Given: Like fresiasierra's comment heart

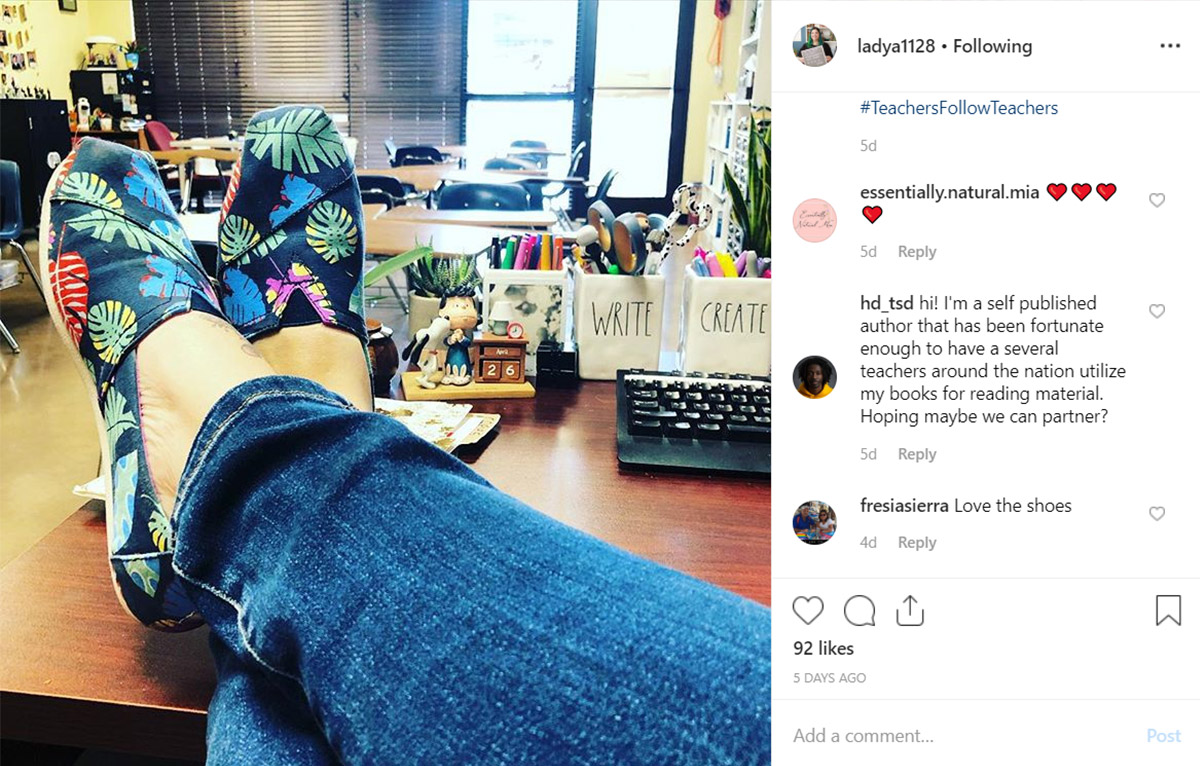Looking at the screenshot, I should pyautogui.click(x=1157, y=514).
